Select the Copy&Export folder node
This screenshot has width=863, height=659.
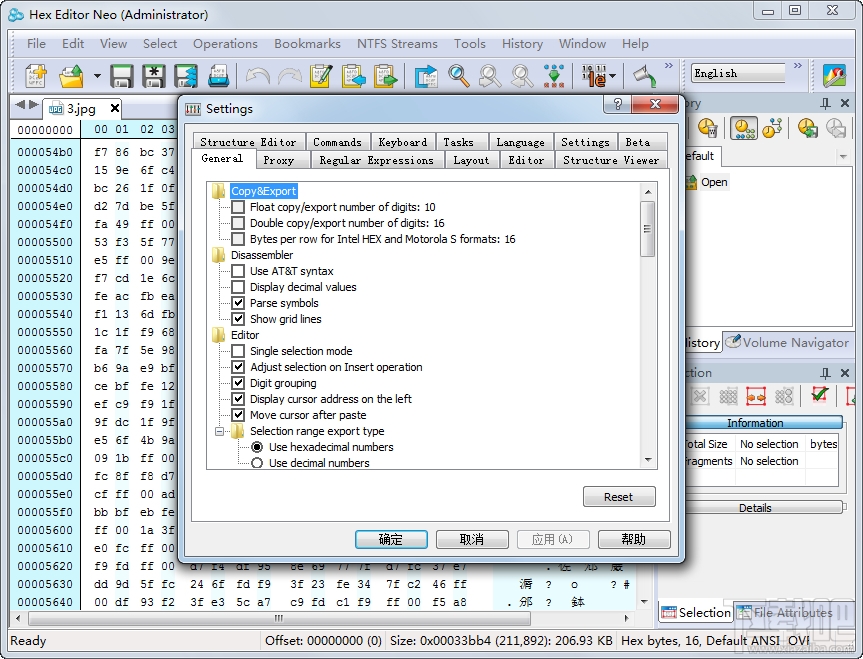(263, 191)
